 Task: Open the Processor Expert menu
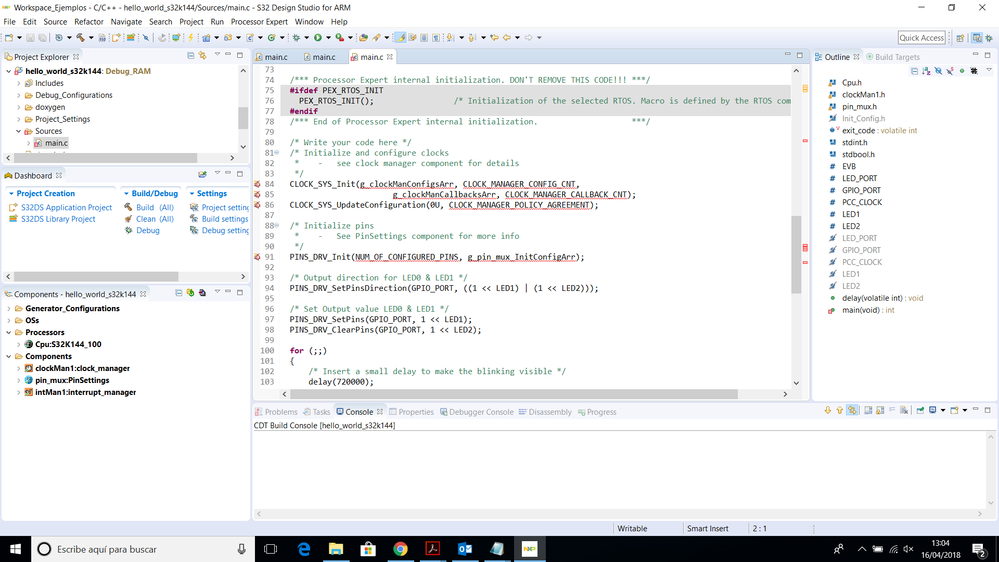tap(259, 22)
